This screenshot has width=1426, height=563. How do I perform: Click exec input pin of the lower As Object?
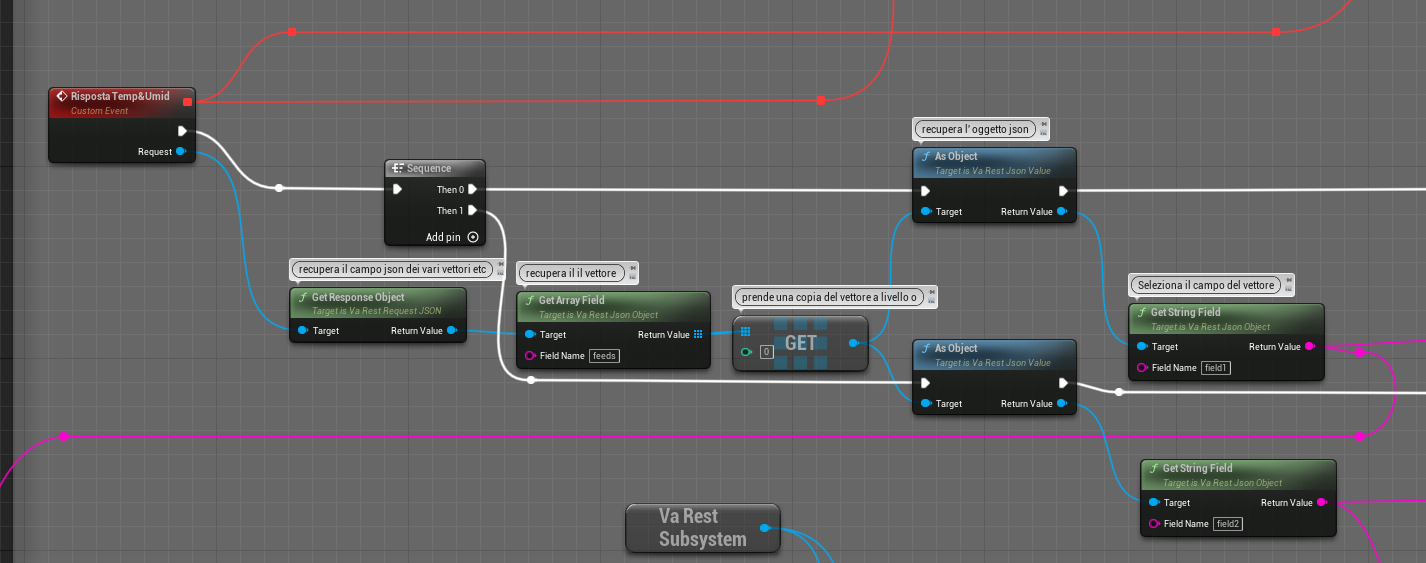pos(926,382)
